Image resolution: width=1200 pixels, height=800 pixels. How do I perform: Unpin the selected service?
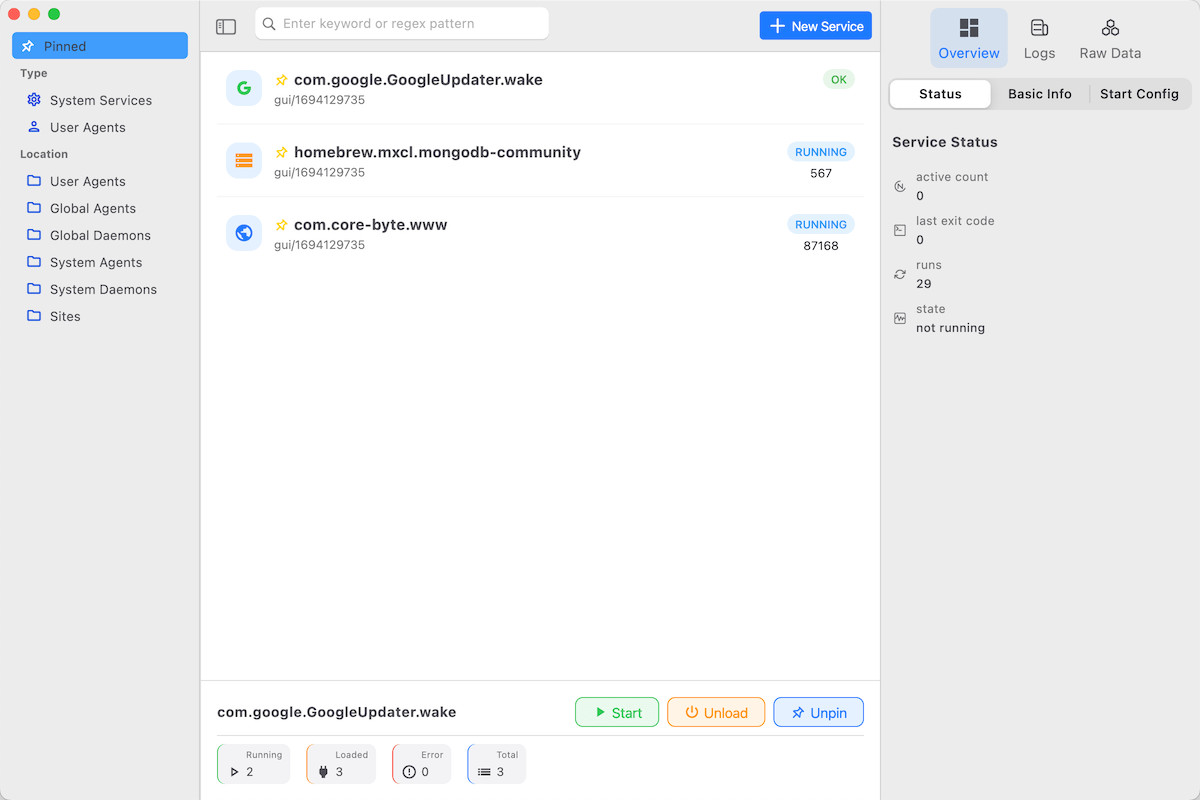[x=818, y=713]
